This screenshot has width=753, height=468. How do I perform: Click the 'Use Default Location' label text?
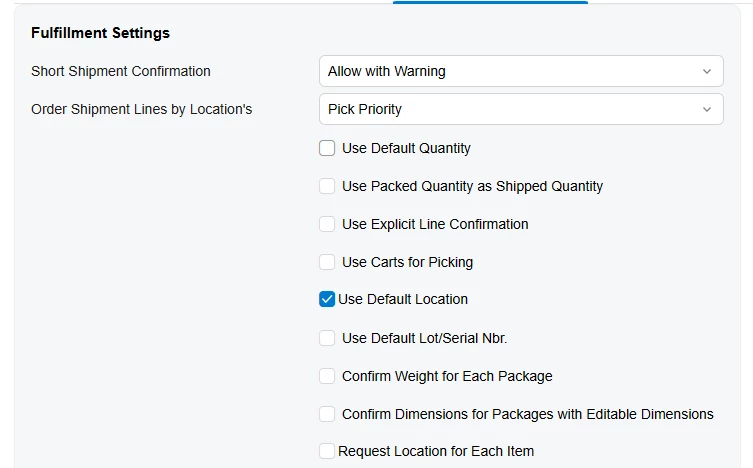click(403, 299)
